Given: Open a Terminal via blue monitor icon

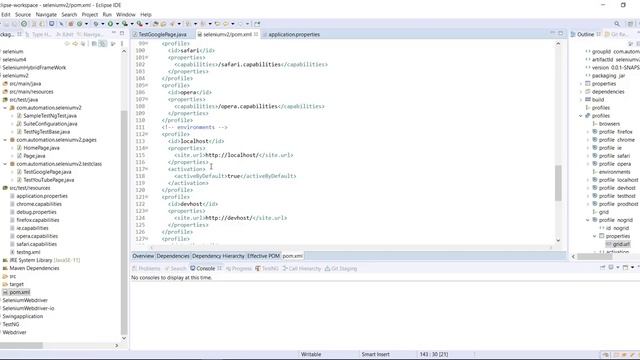Looking at the screenshot, I should pos(51,24).
